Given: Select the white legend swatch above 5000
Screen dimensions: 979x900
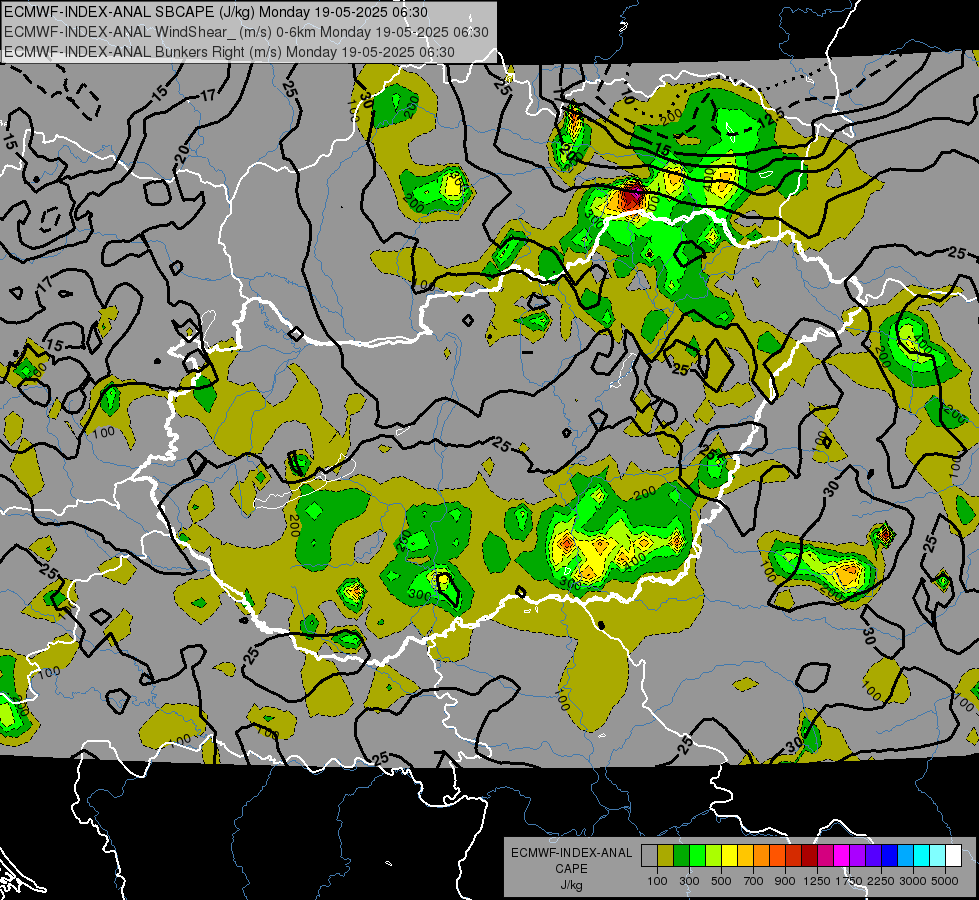Looking at the screenshot, I should point(955,855).
